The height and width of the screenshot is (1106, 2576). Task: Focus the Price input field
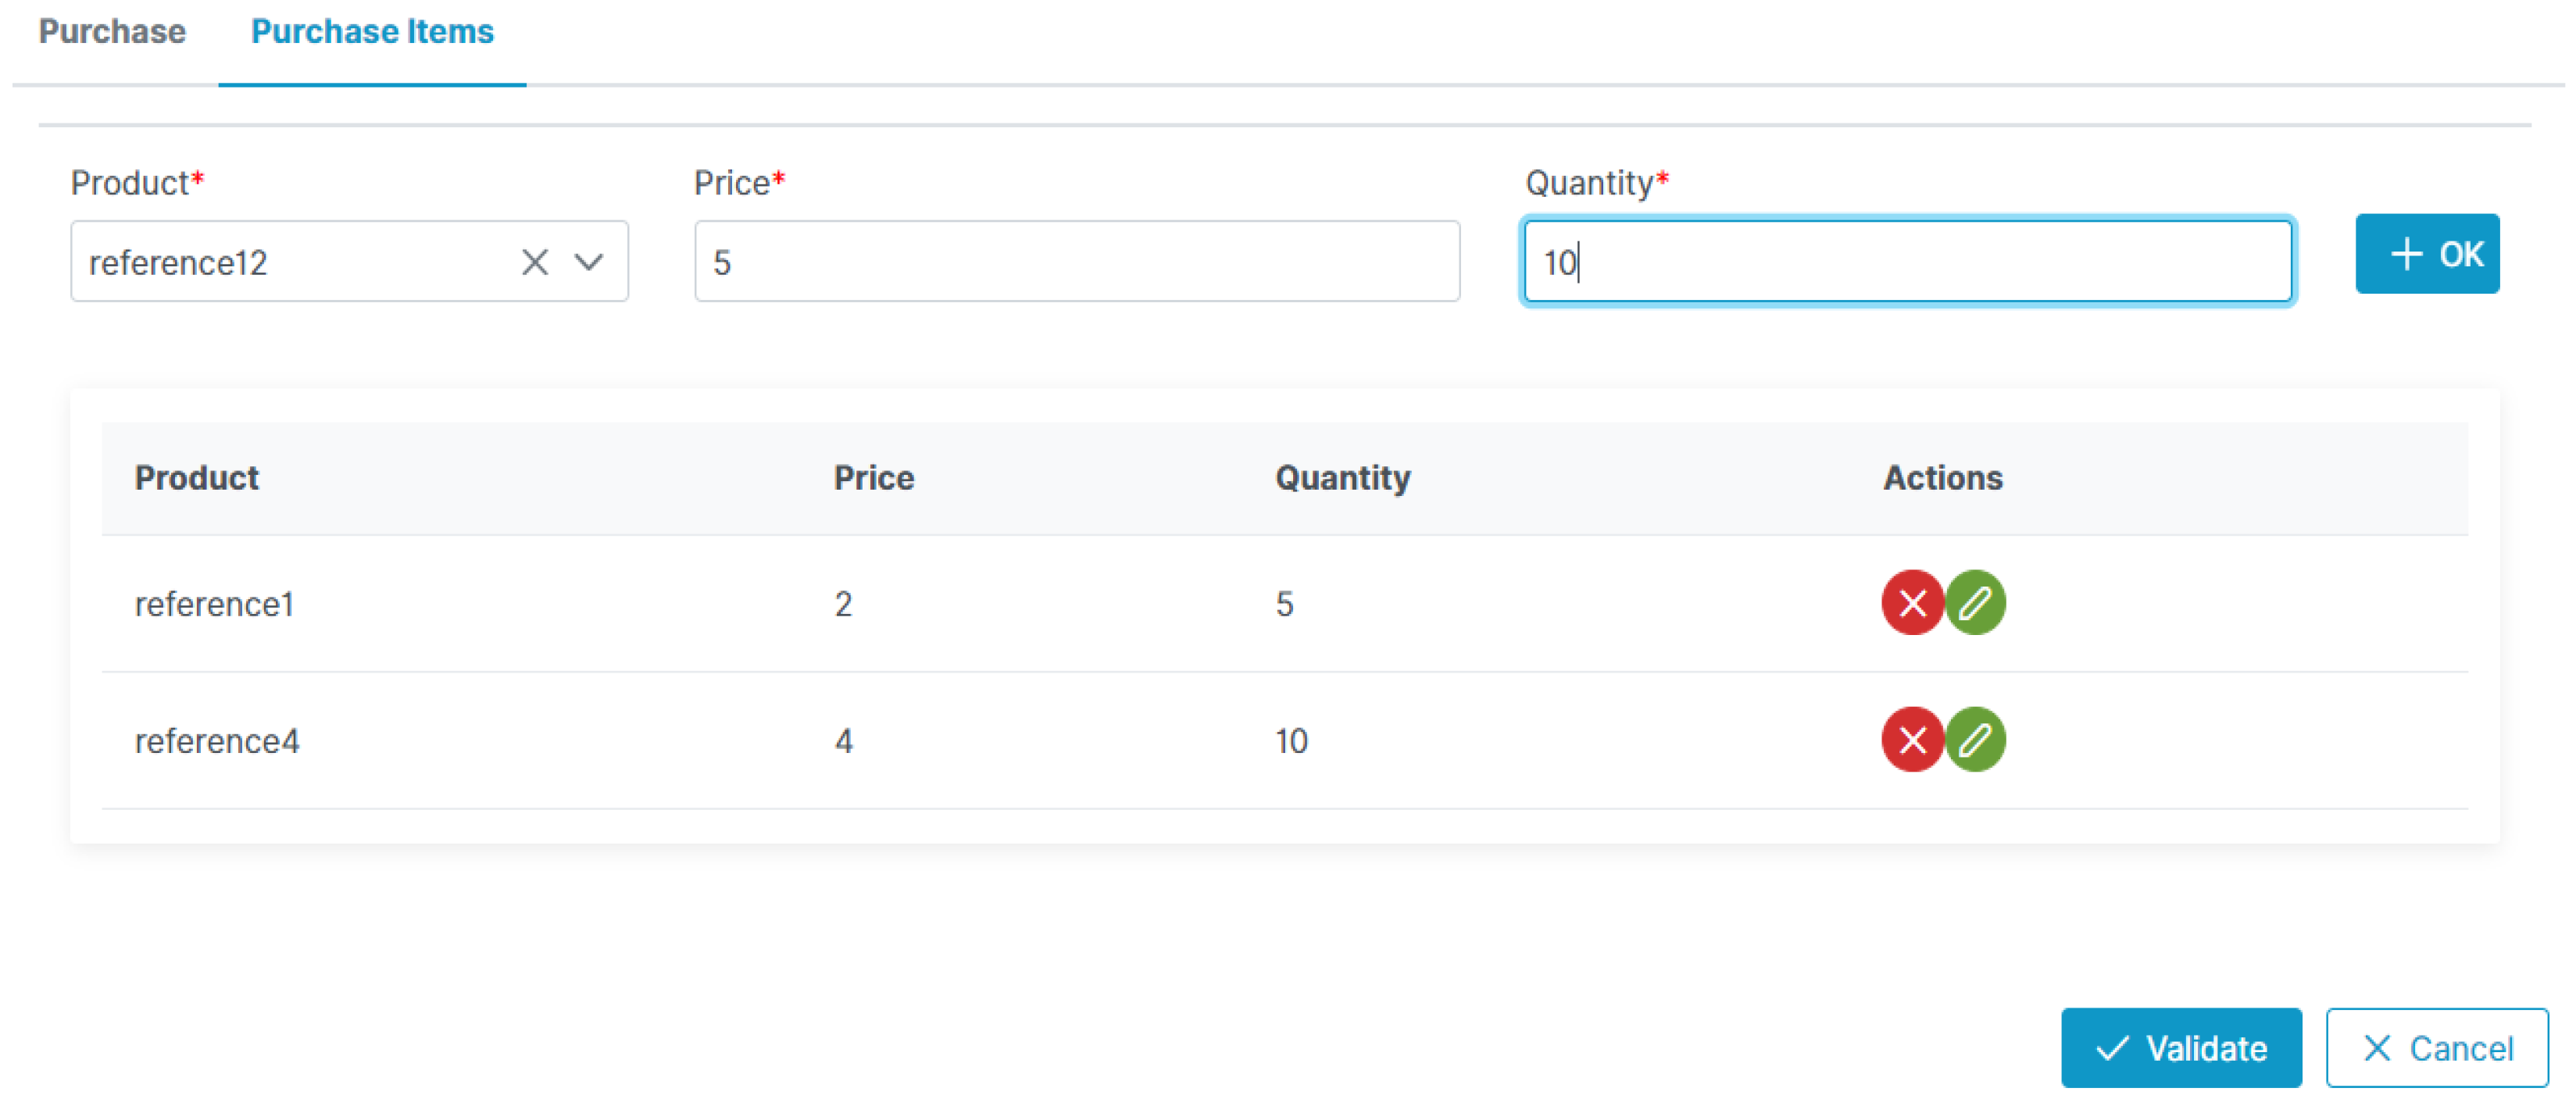click(x=1076, y=262)
